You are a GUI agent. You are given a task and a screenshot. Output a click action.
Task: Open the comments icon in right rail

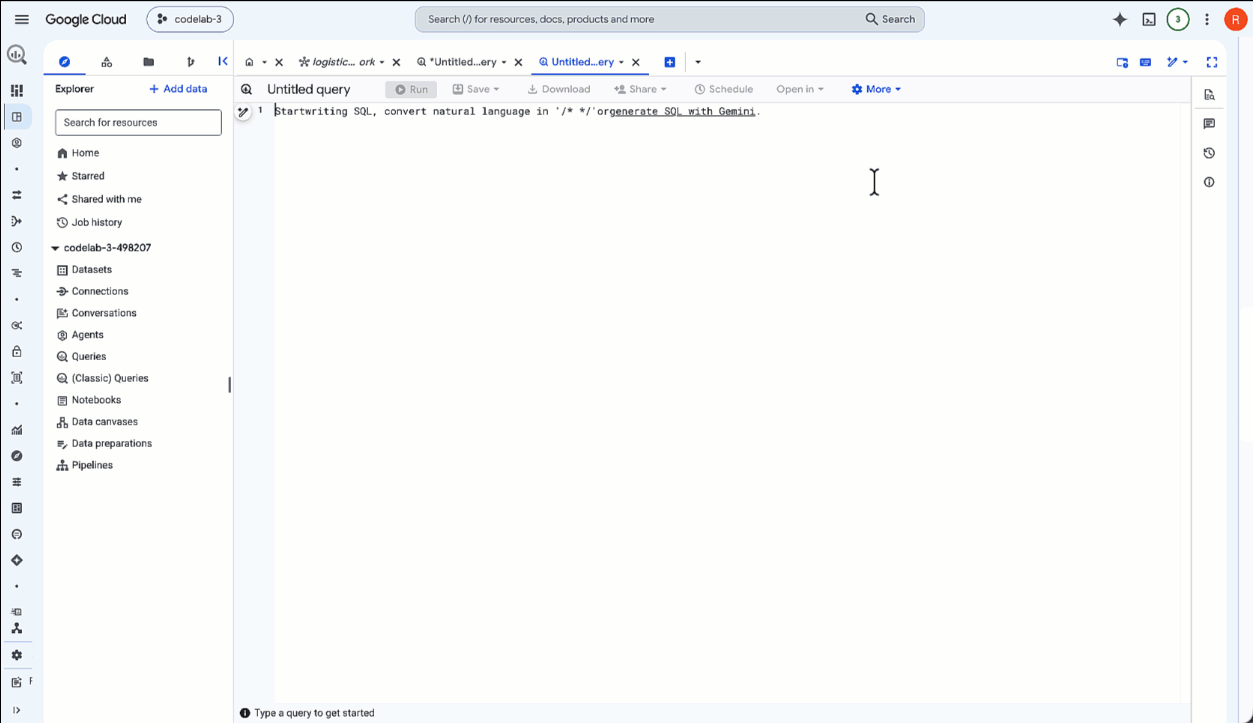[x=1209, y=124]
